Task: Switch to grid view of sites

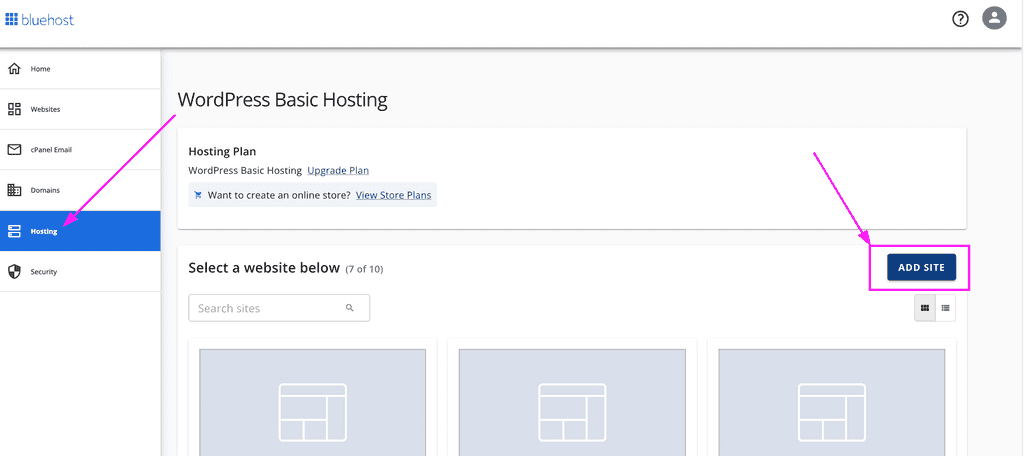Action: pyautogui.click(x=925, y=308)
